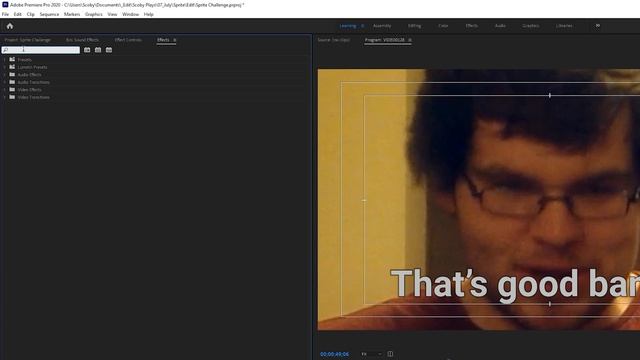This screenshot has height=360, width=640.
Task: Switch to the Effects workspace
Action: pyautogui.click(x=471, y=26)
